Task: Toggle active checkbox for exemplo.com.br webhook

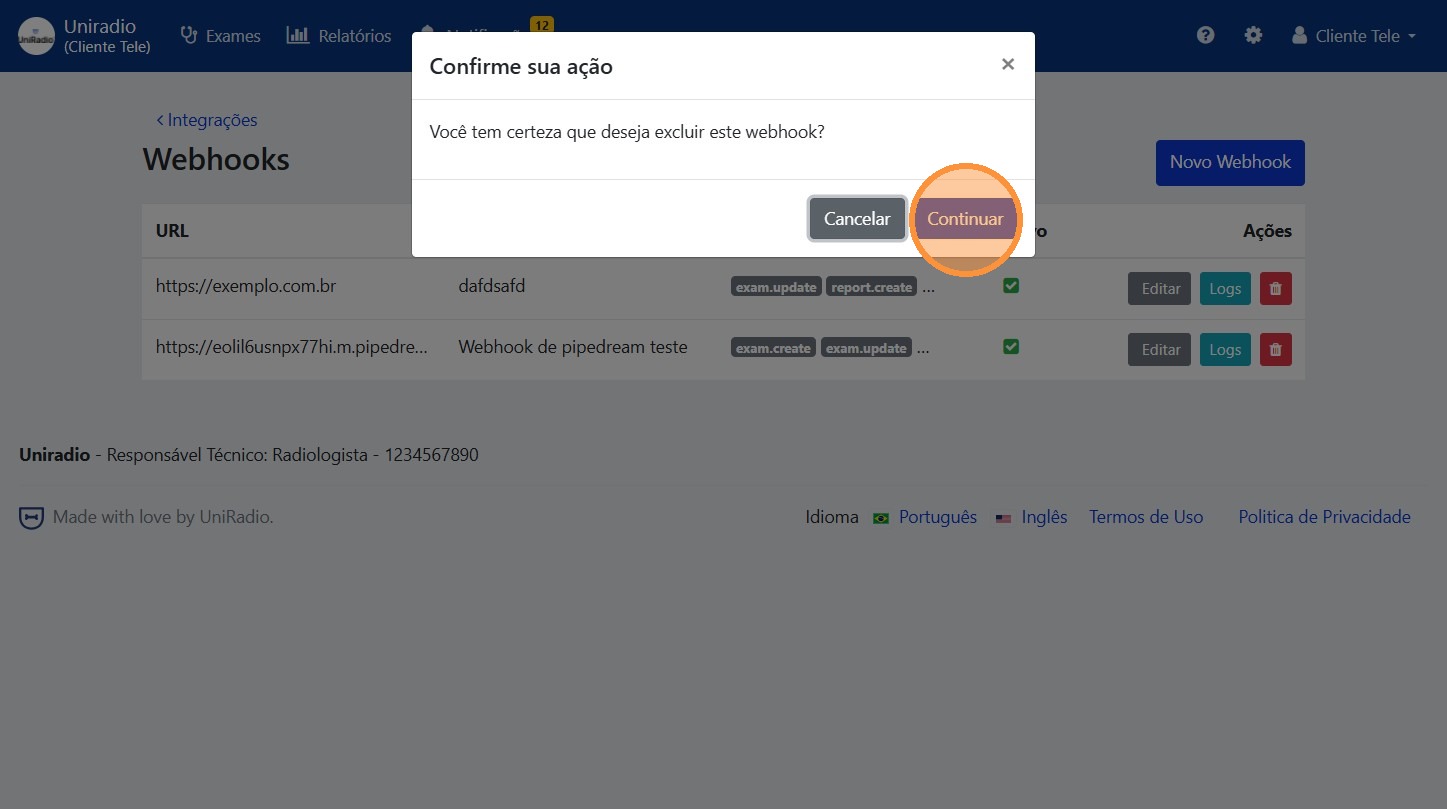Action: [x=1010, y=285]
